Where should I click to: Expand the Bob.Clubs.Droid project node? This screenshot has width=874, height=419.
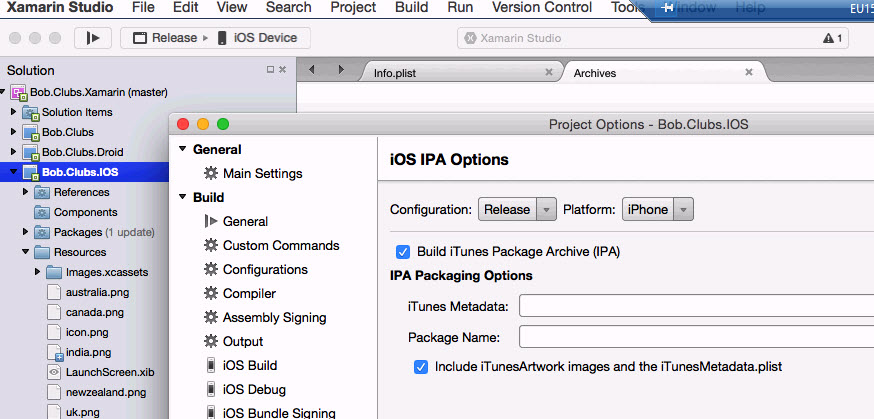[13, 152]
